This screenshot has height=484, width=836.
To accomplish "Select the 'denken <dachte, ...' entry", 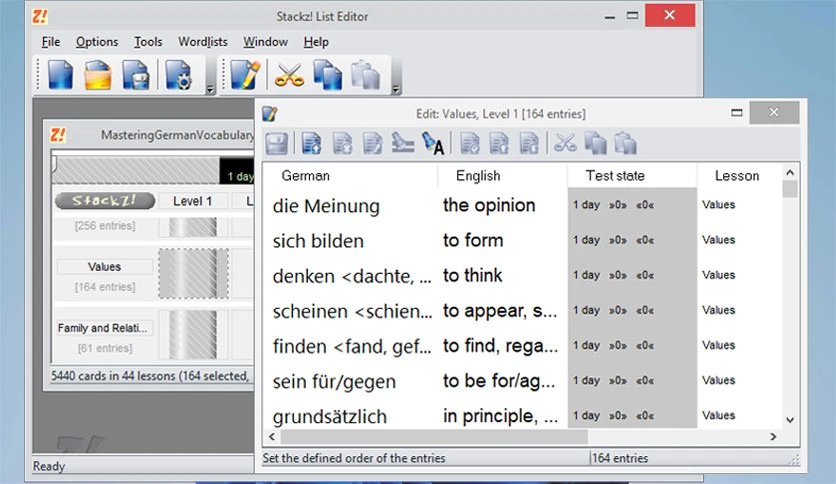I will tap(352, 276).
